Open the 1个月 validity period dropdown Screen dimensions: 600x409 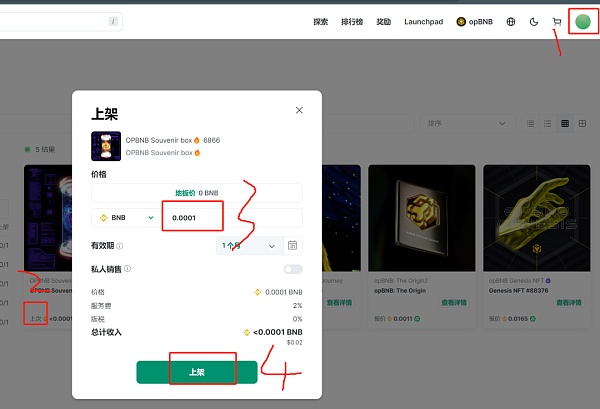[x=249, y=246]
